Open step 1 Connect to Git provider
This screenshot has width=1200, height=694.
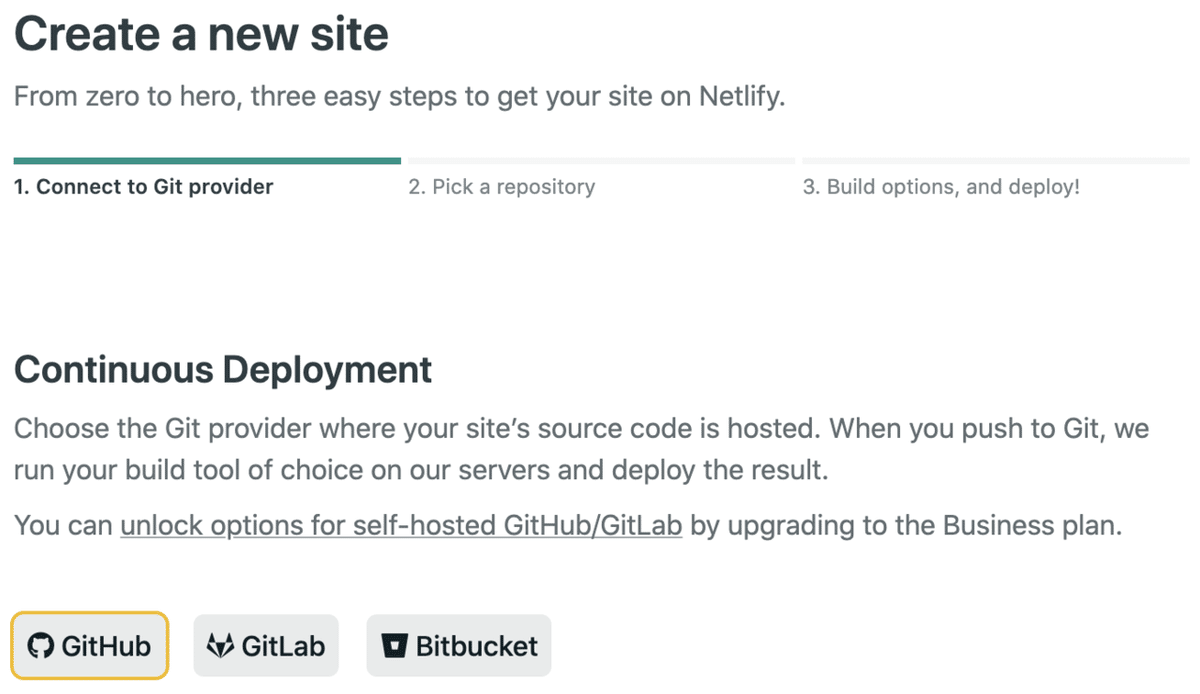tap(143, 187)
